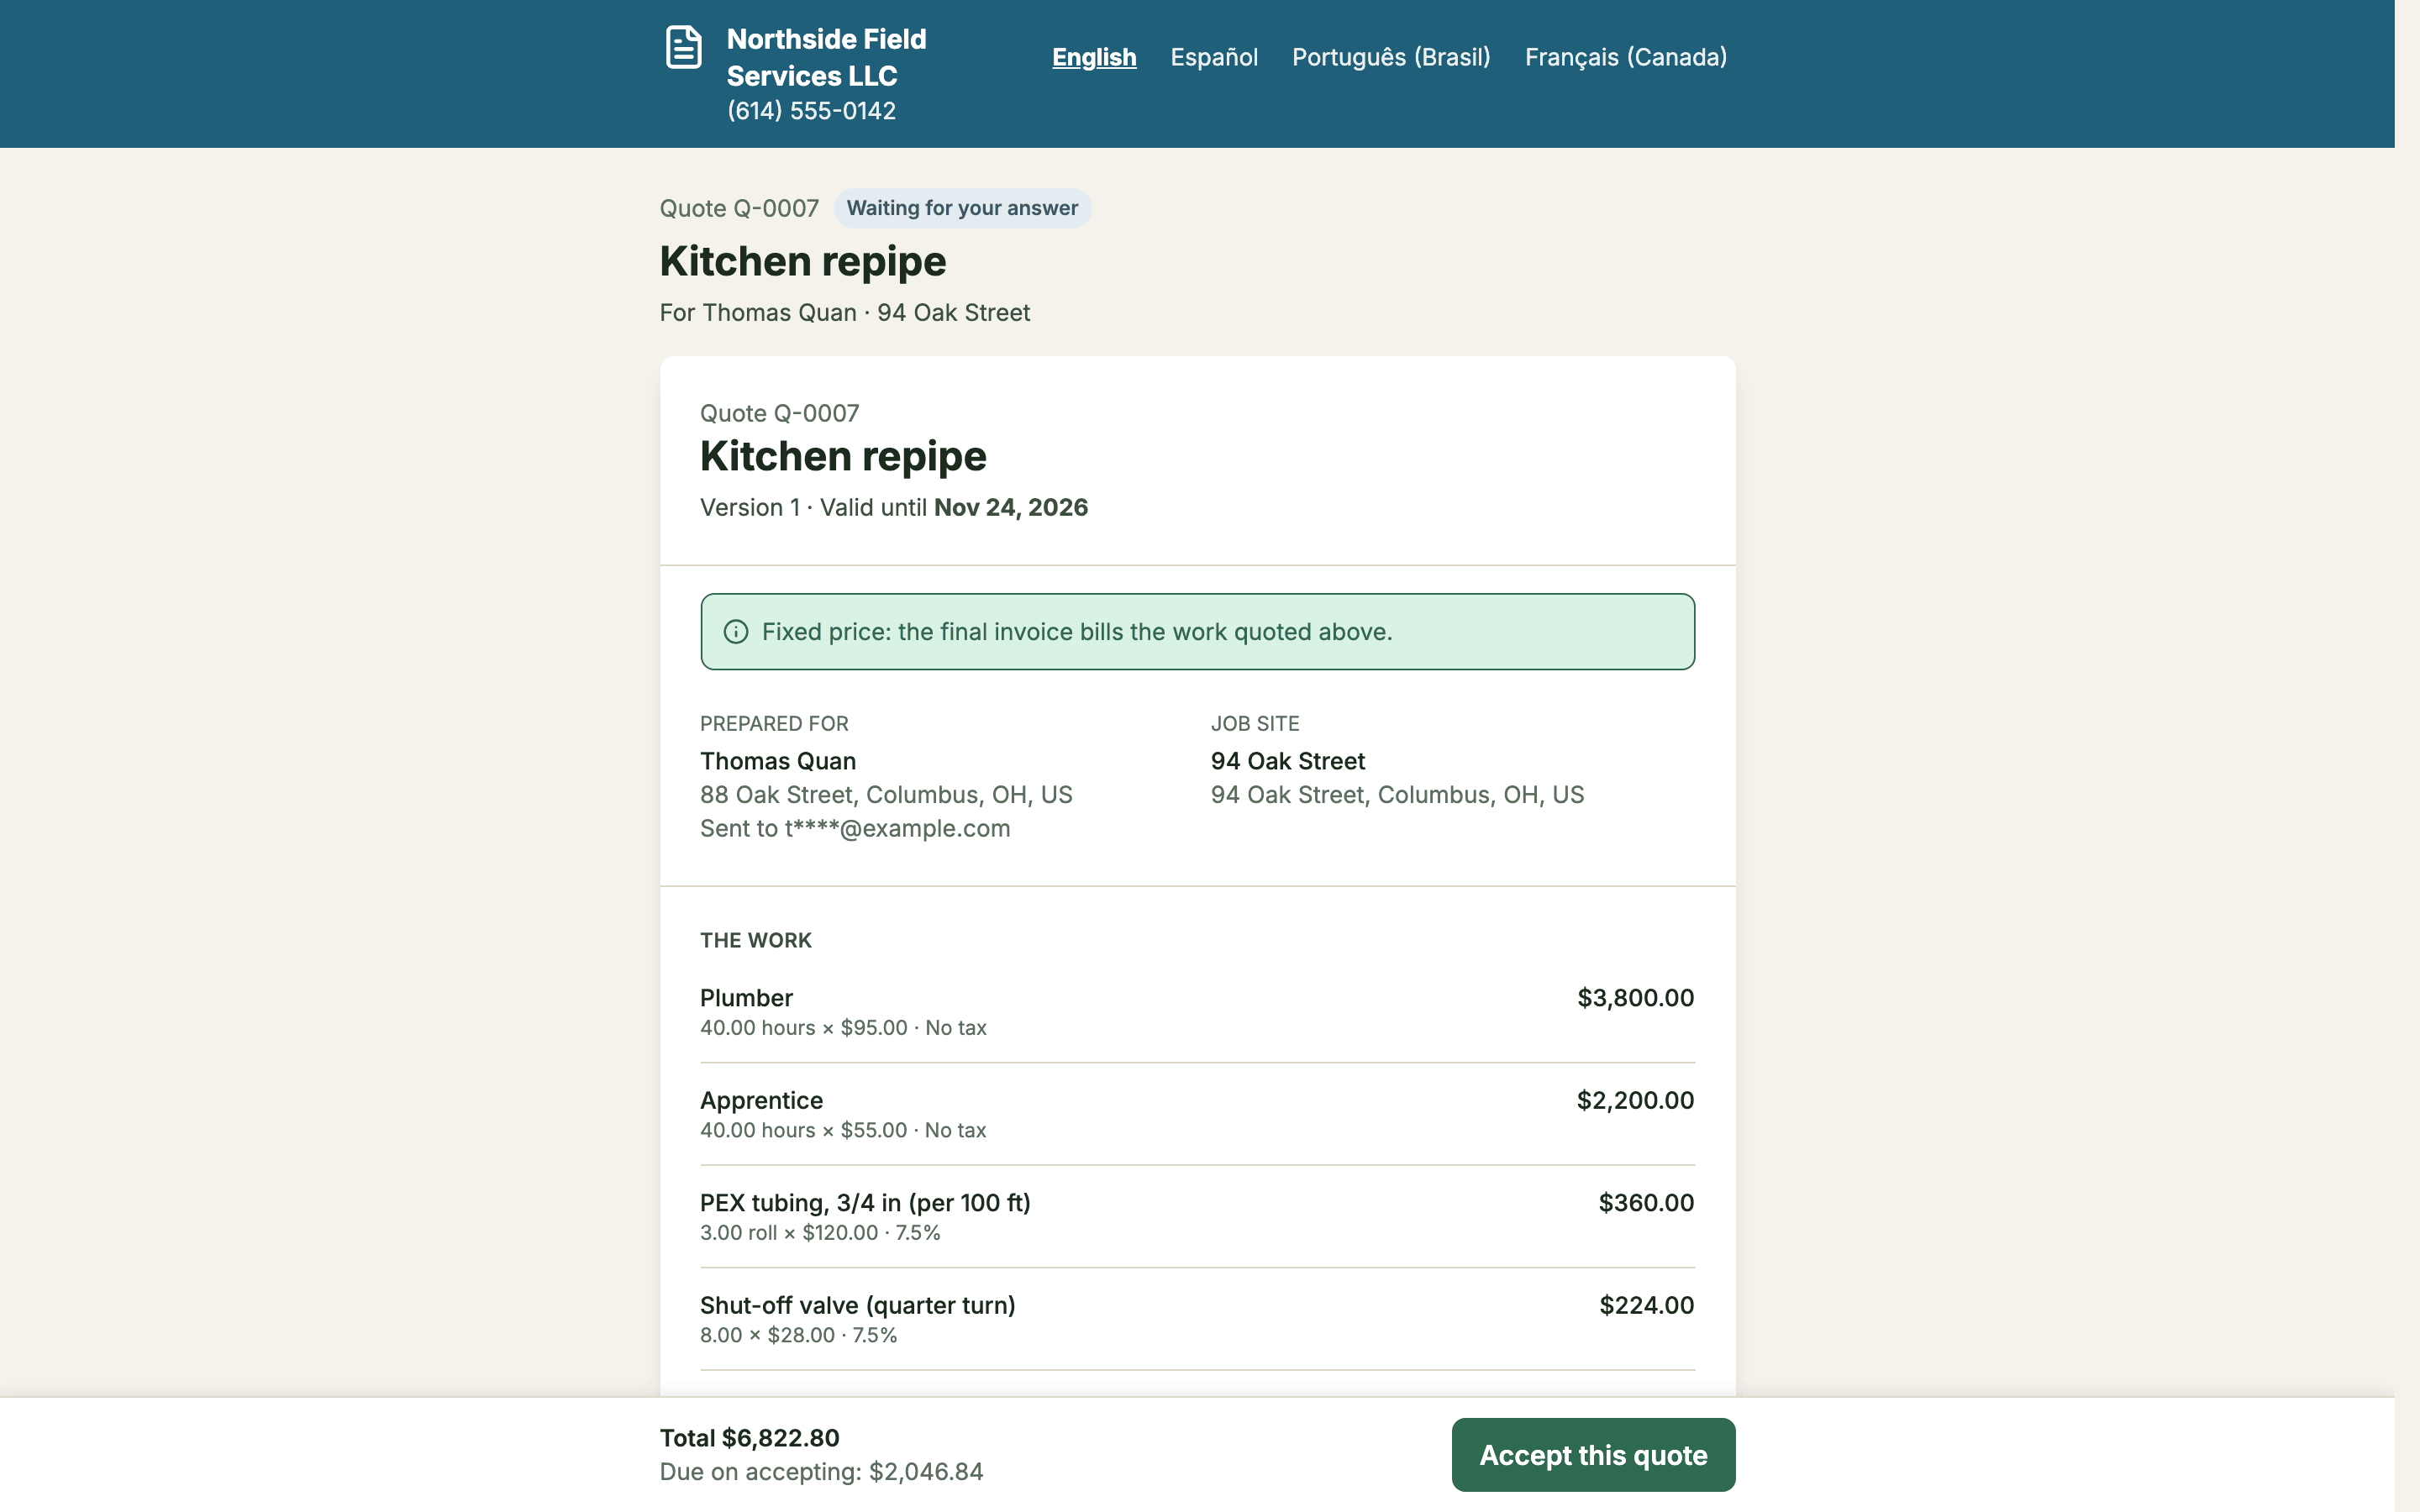
Task: Click the Shut-off valve line item
Action: pos(1197,1319)
